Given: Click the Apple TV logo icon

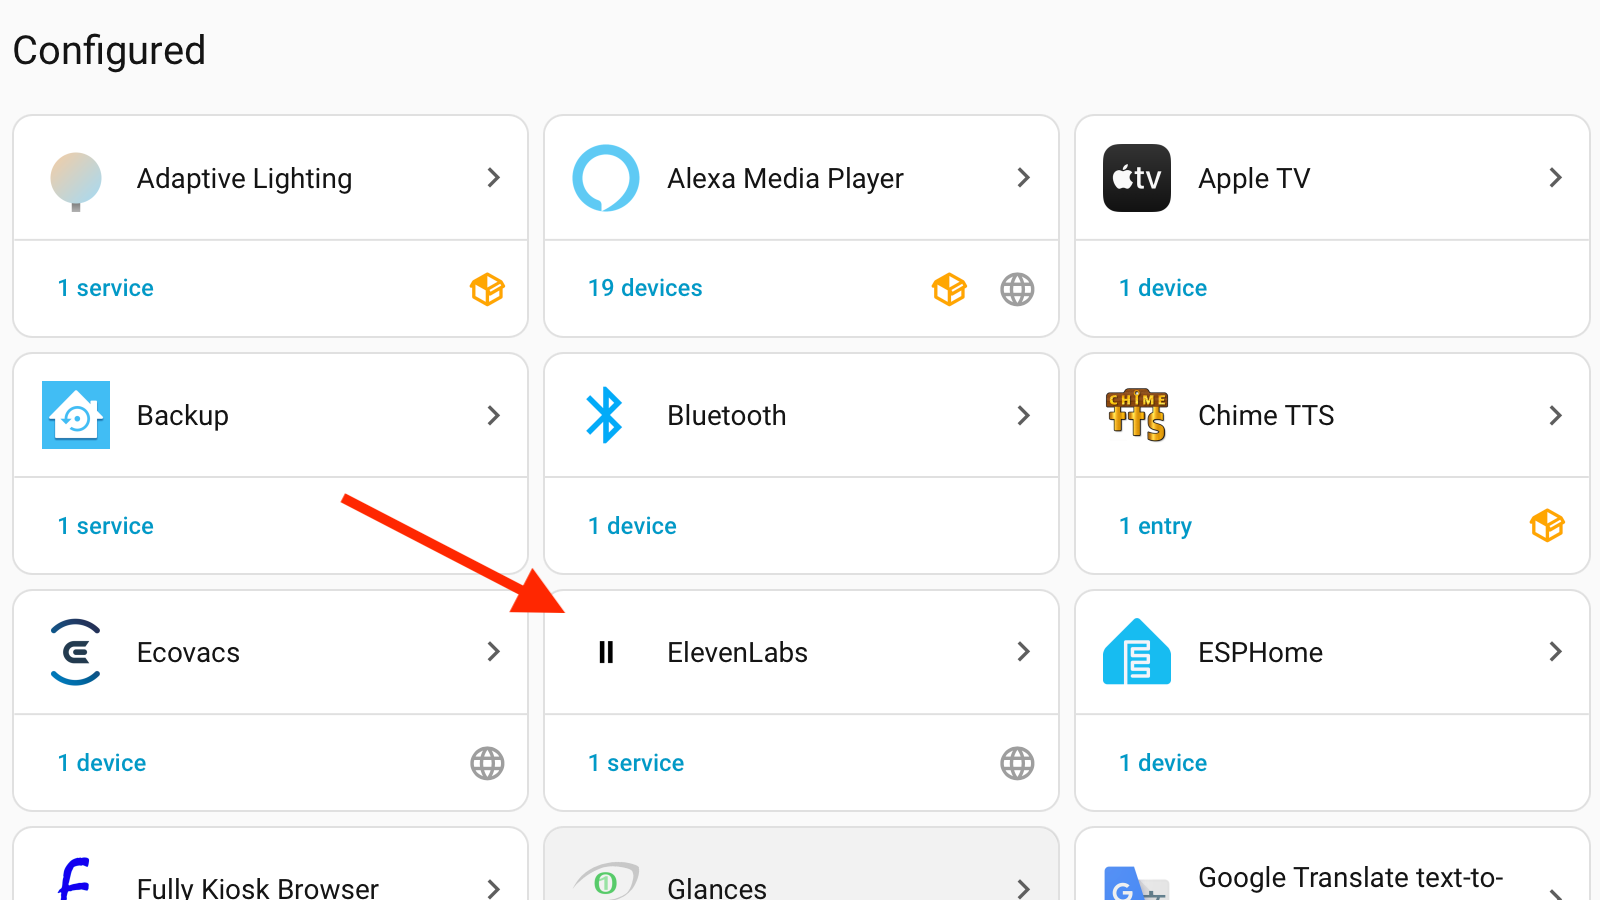Looking at the screenshot, I should [x=1137, y=178].
